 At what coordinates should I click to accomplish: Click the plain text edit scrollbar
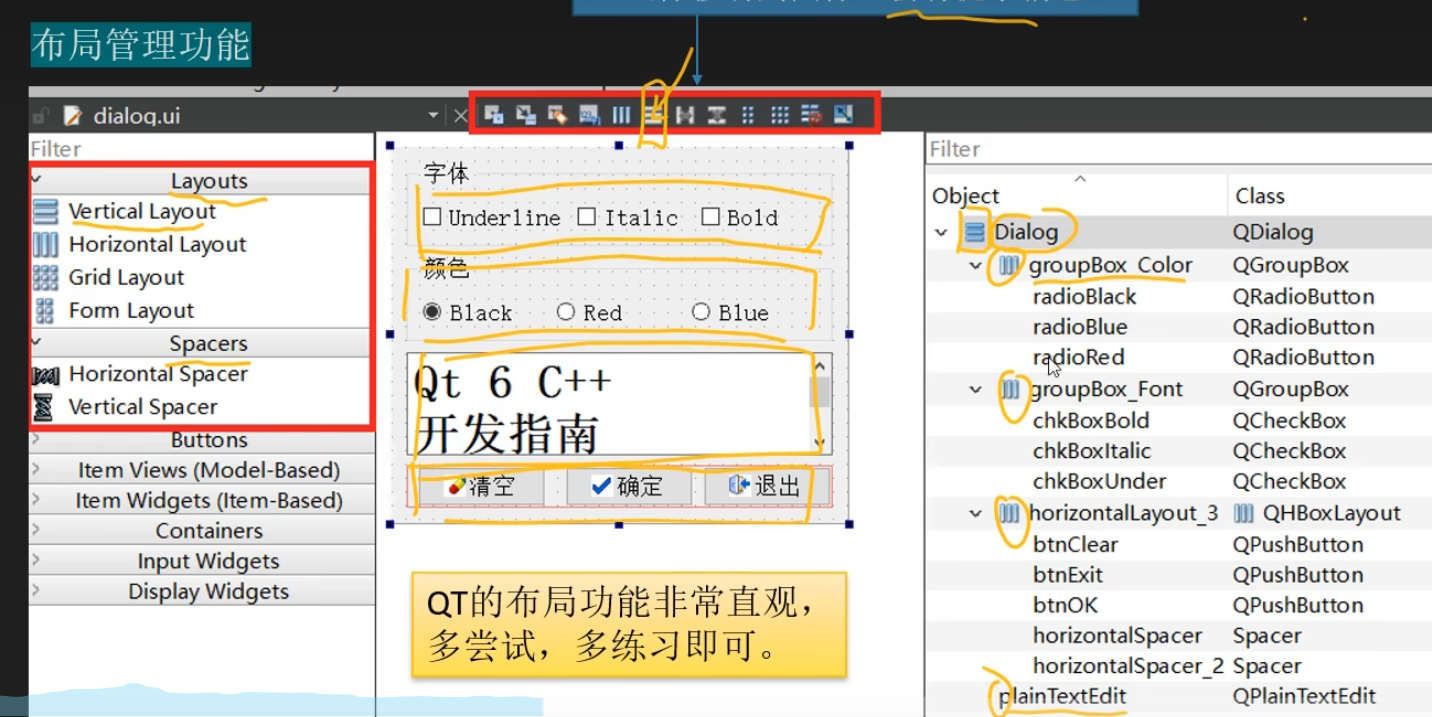point(820,404)
